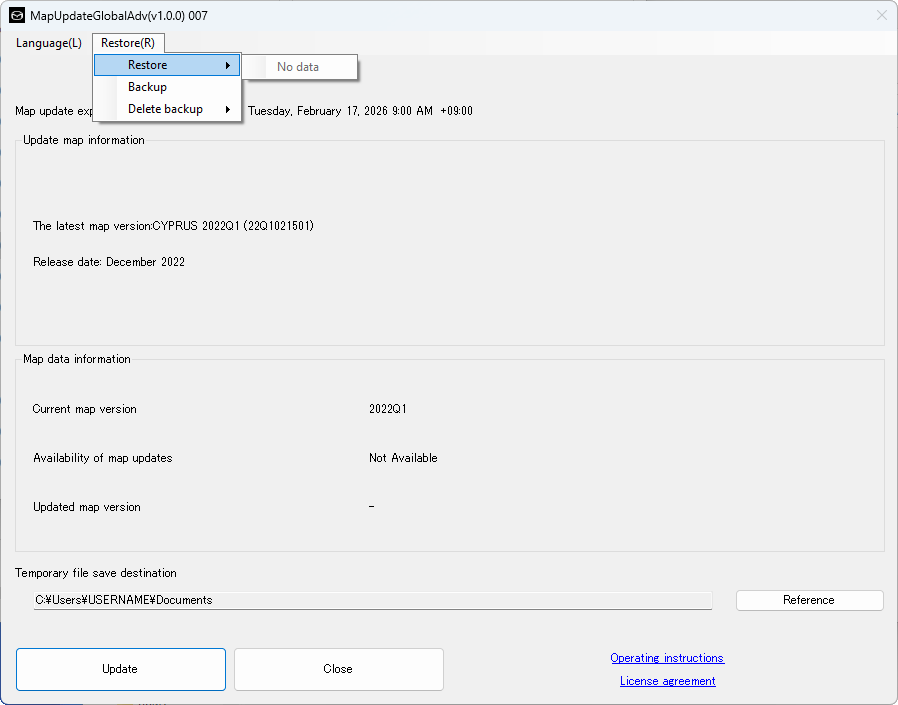Expand the Delete backup submenu arrow
This screenshot has width=898, height=705.
(x=228, y=109)
